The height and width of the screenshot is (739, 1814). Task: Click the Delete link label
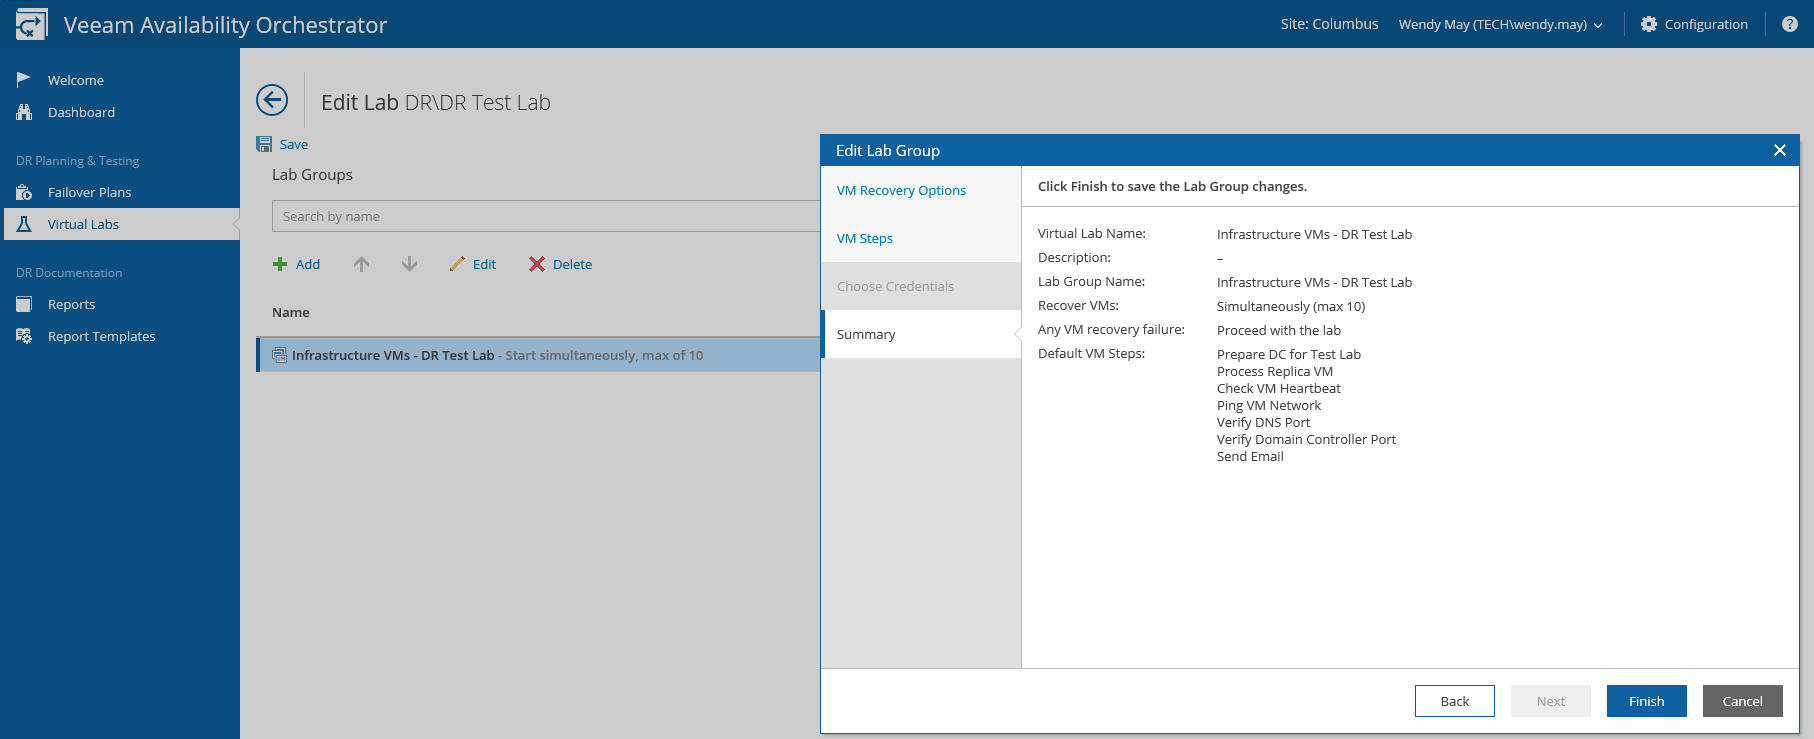[x=573, y=264]
